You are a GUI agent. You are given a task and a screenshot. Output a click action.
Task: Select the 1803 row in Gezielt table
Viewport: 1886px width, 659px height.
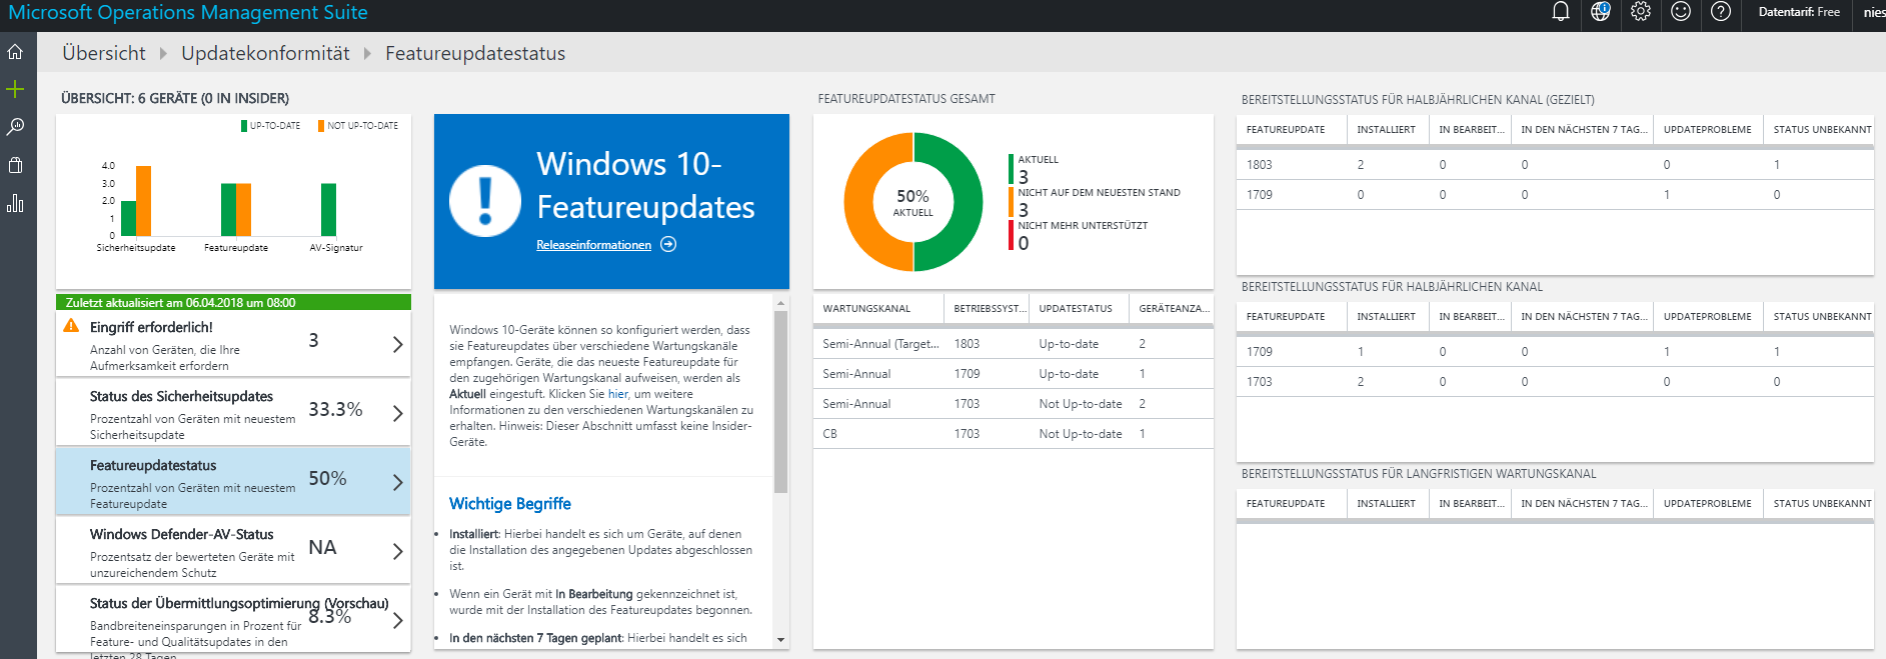1555,165
